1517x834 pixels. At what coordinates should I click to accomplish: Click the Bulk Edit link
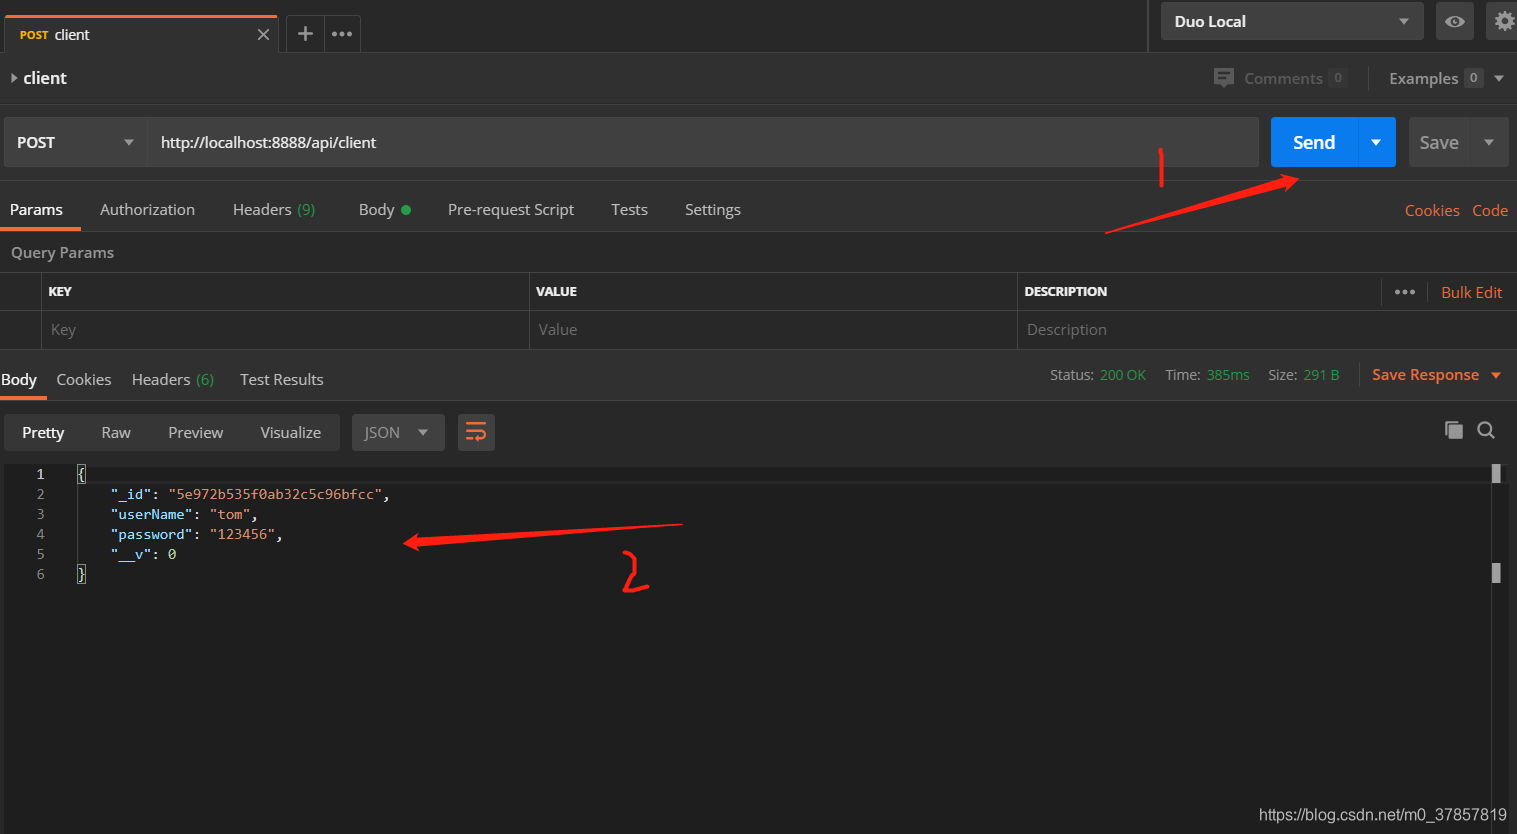(1472, 292)
